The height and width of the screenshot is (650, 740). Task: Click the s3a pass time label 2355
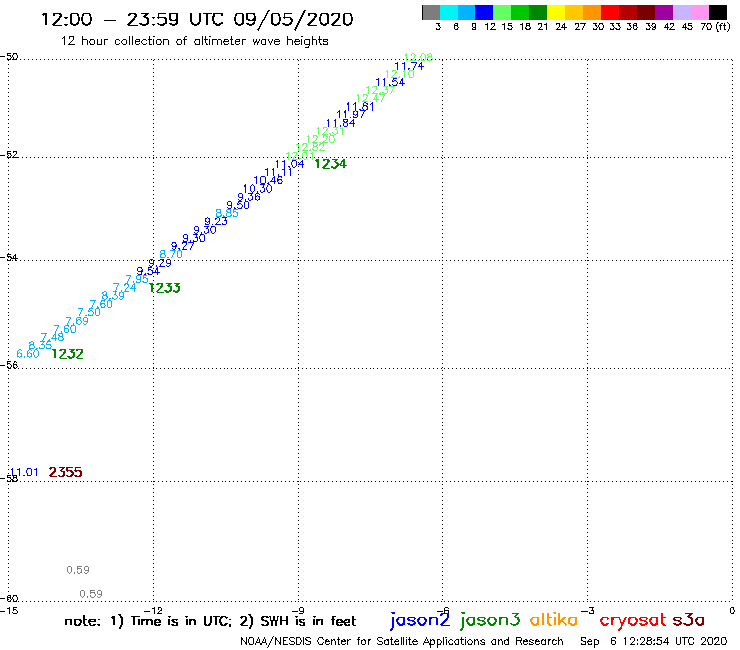click(65, 472)
